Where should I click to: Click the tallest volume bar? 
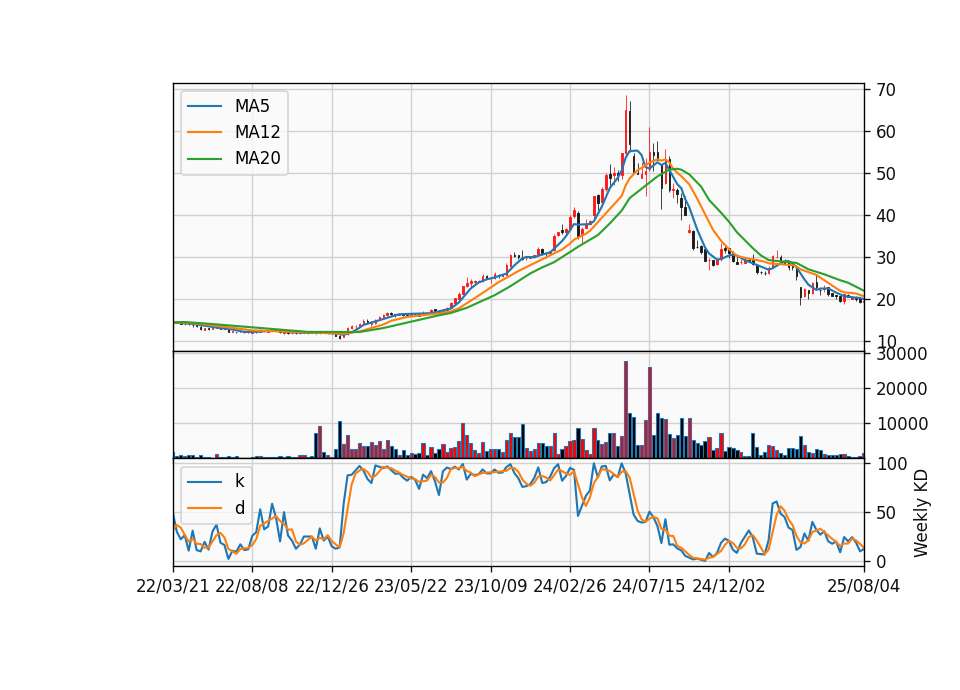[x=626, y=410]
